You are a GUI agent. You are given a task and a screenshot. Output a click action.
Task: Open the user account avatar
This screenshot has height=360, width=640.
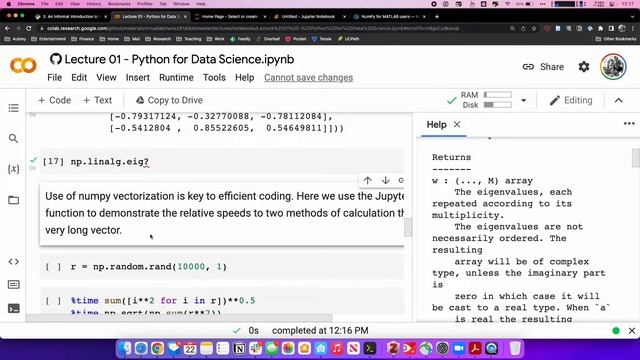pos(613,67)
